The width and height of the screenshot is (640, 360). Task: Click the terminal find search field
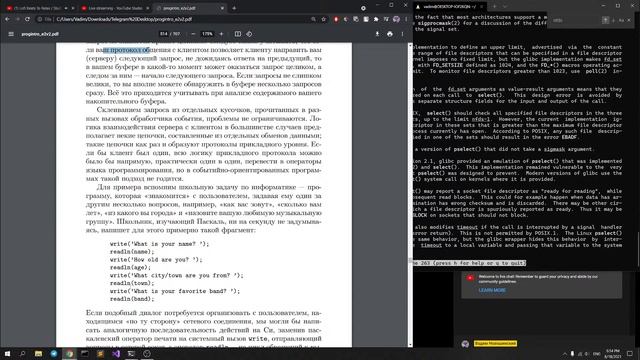point(576,20)
